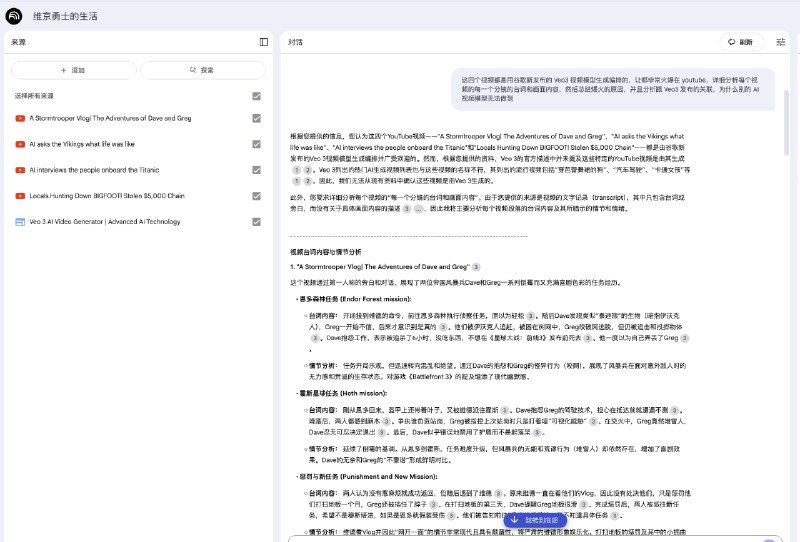Open citation 3 just before the '...' chip
Screen dimensions: 800x542
[x=407, y=209]
